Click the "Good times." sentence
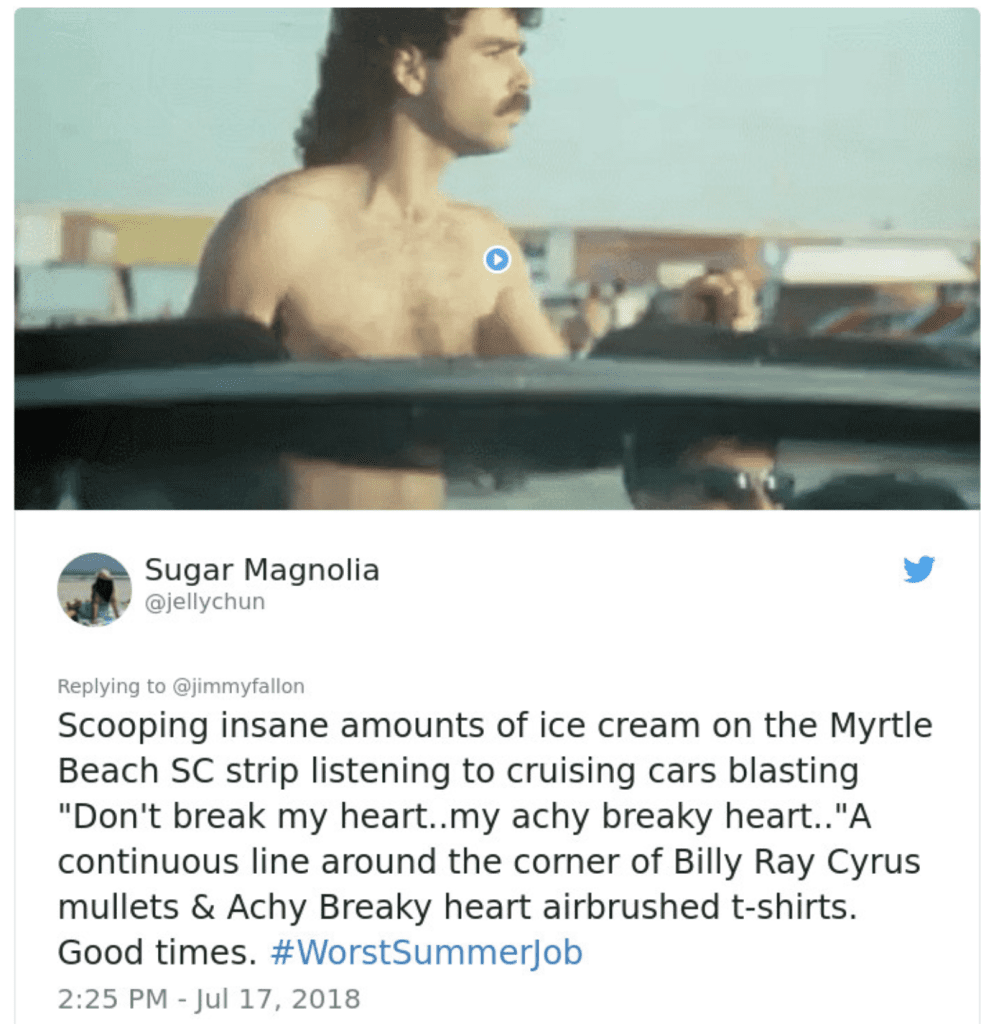Screen dimensions: 981x1024 [x=157, y=952]
